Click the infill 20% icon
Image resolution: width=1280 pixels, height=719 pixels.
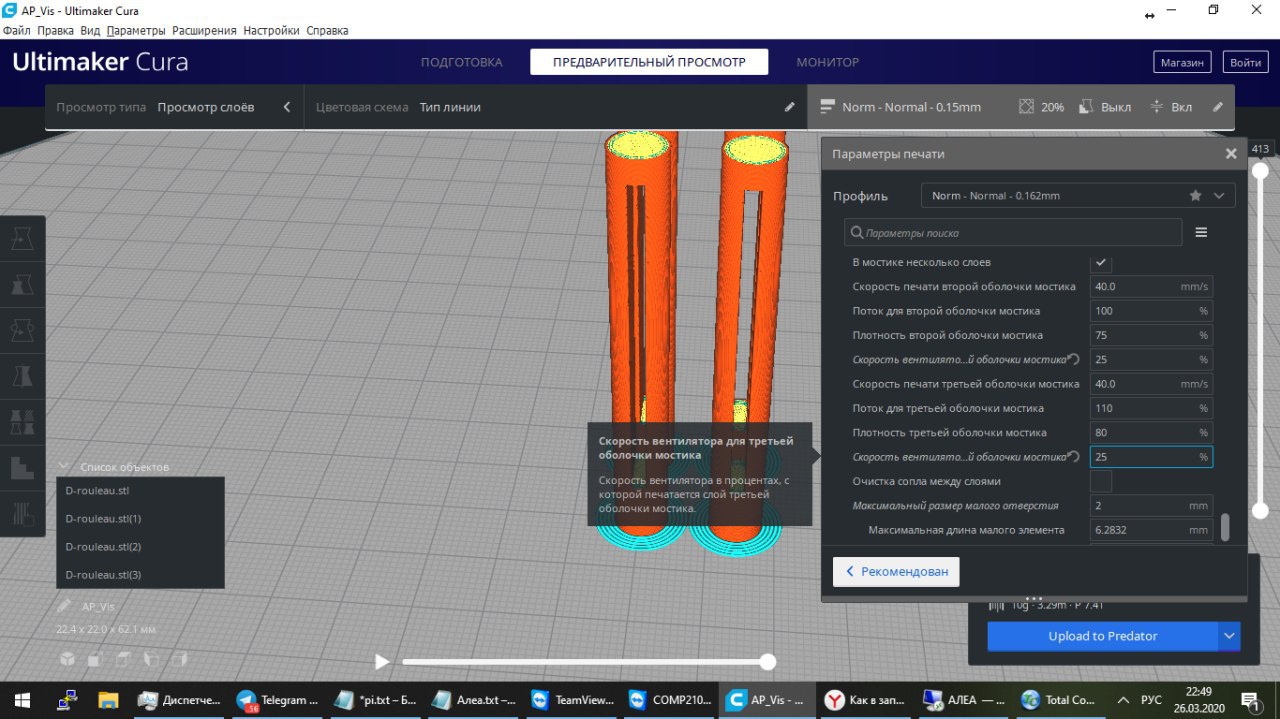1026,107
